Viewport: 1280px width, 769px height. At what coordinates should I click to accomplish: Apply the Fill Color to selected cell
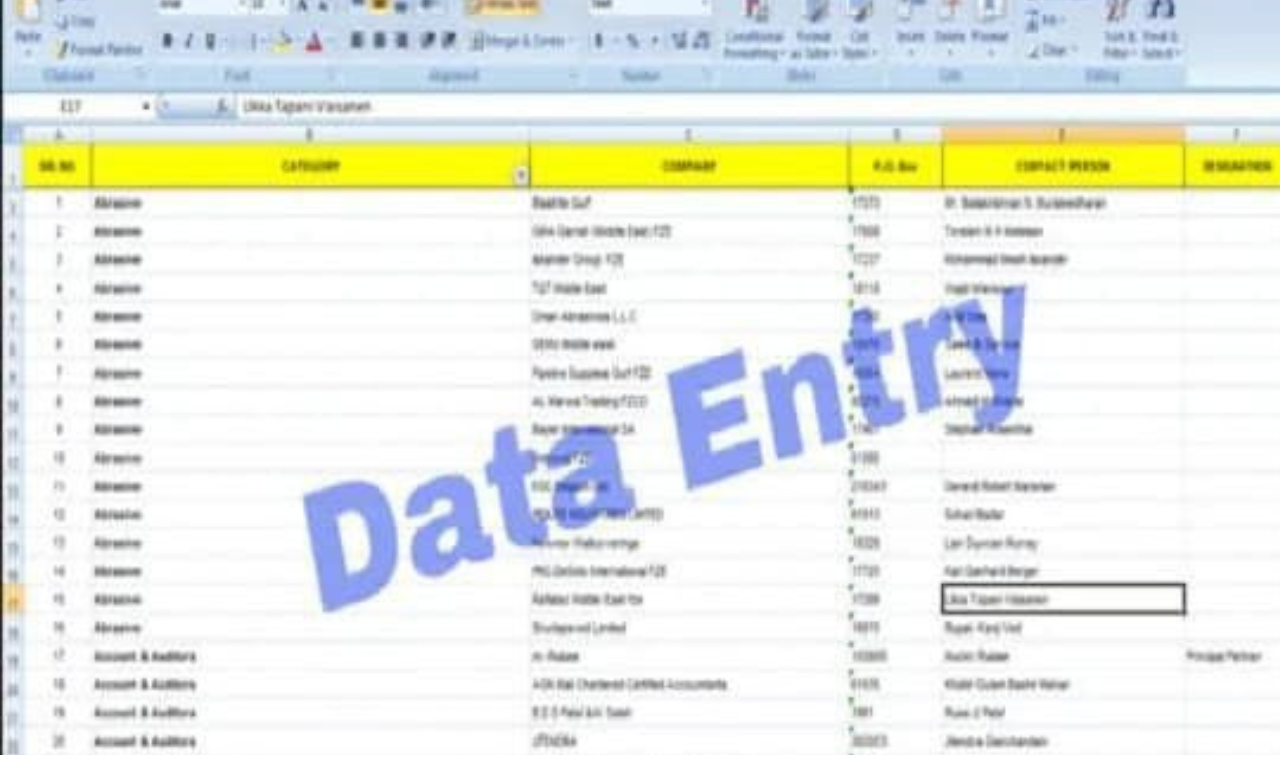[x=281, y=42]
